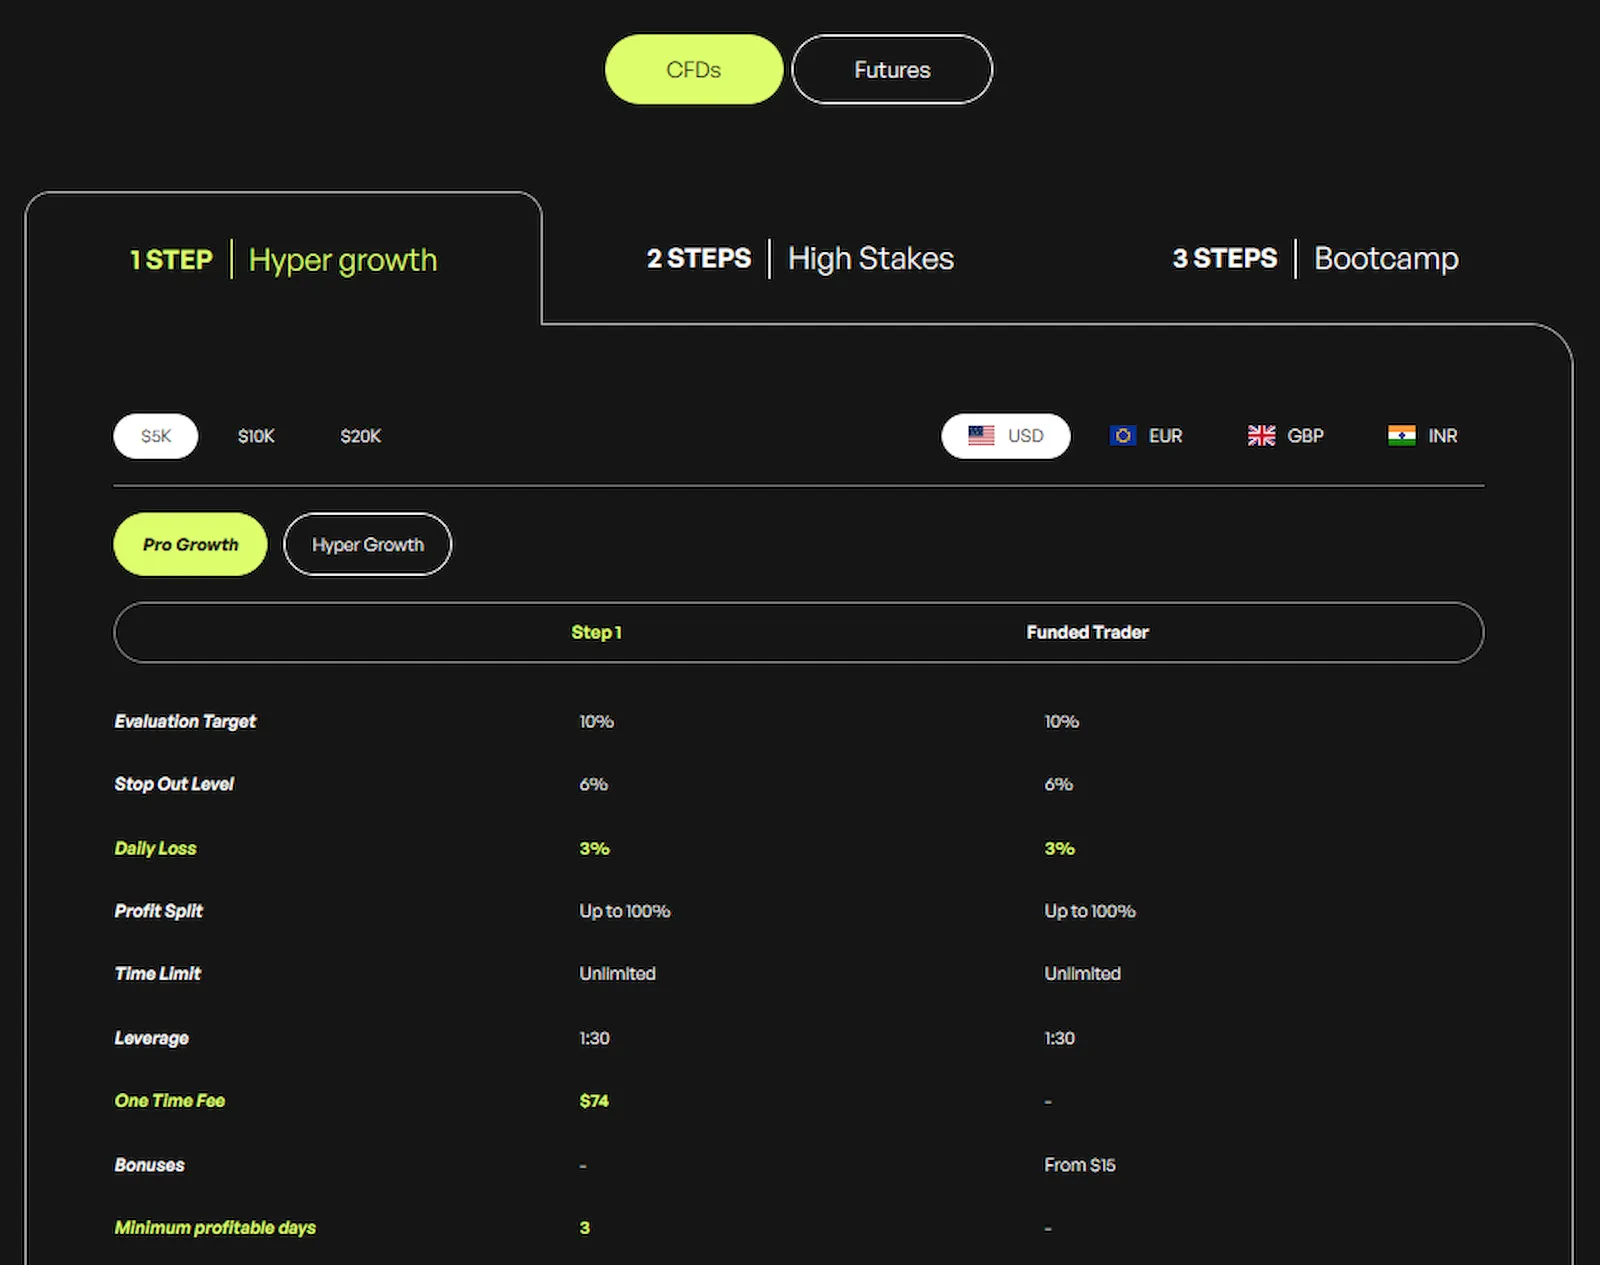Screen dimensions: 1600x1265
Task: Click the $74 One Time Fee value
Action: click(594, 1100)
